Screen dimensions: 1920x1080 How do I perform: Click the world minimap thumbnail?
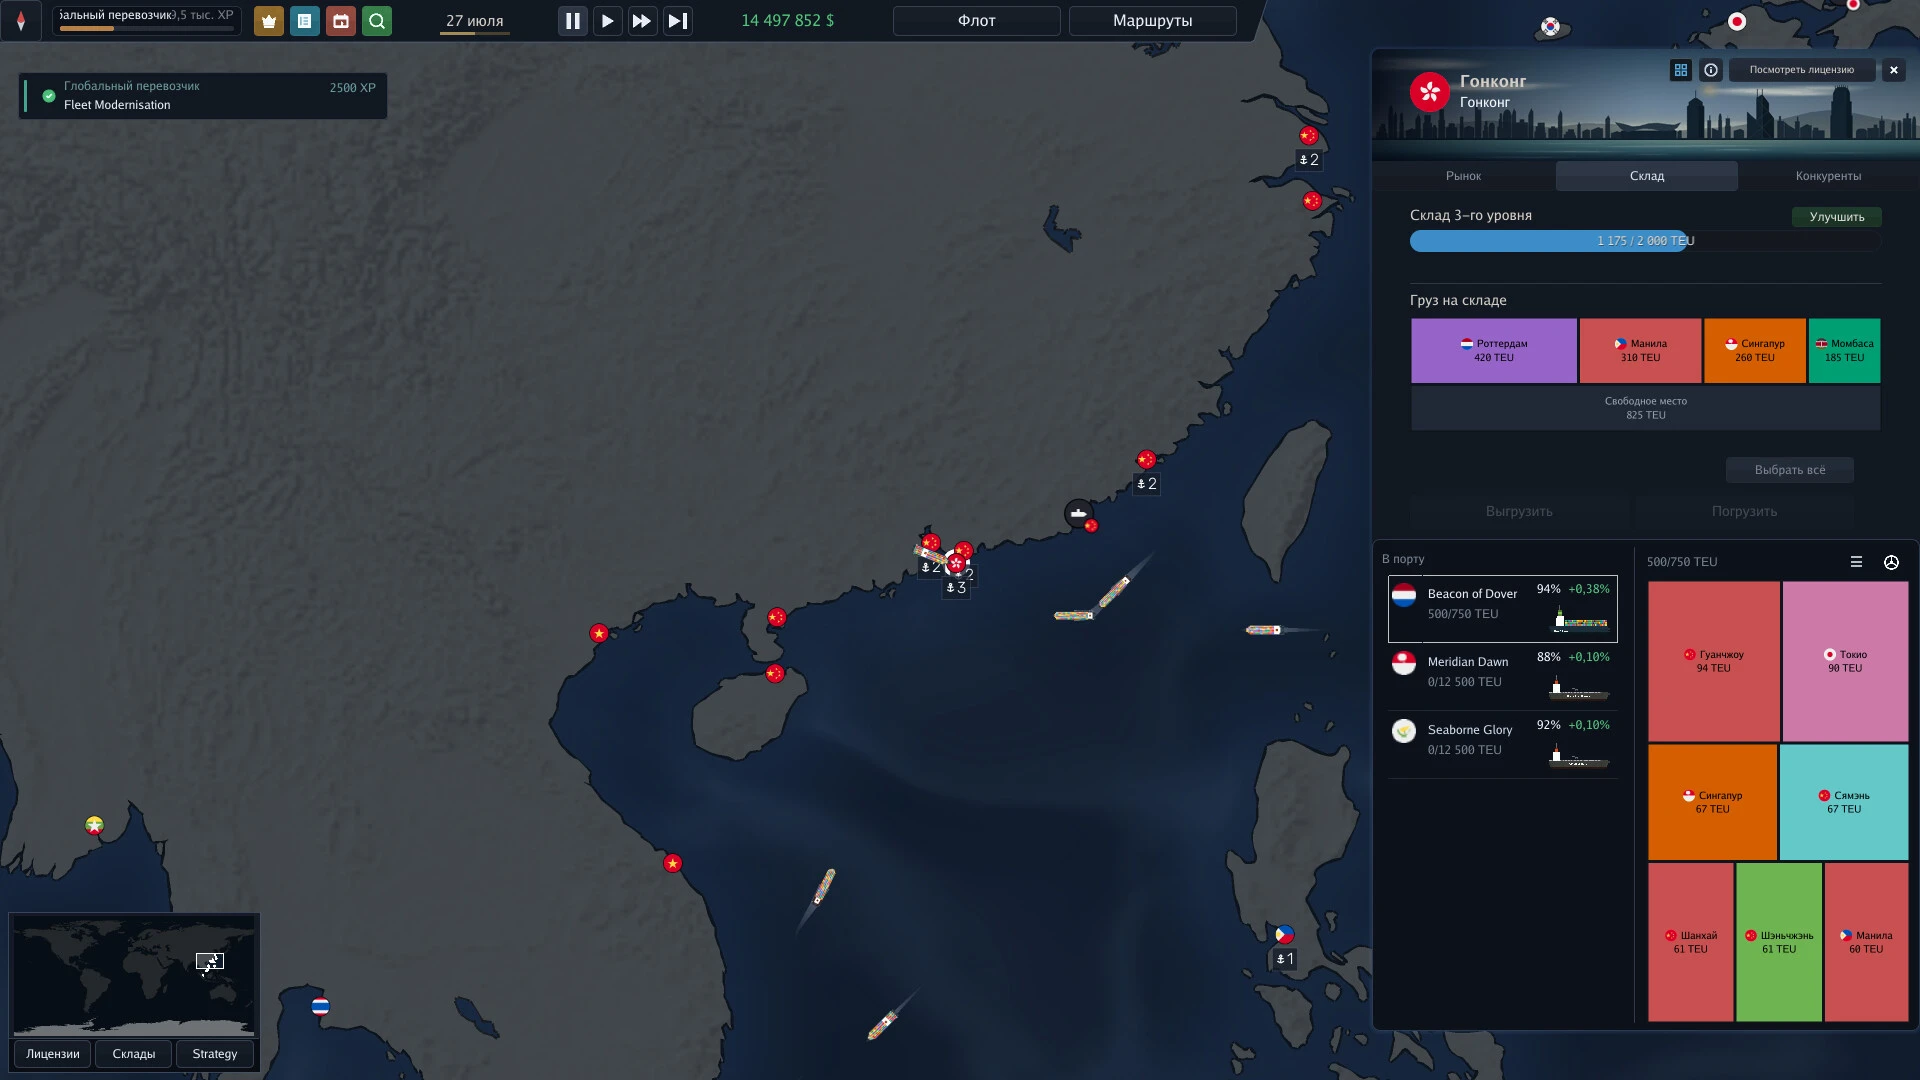tap(133, 976)
